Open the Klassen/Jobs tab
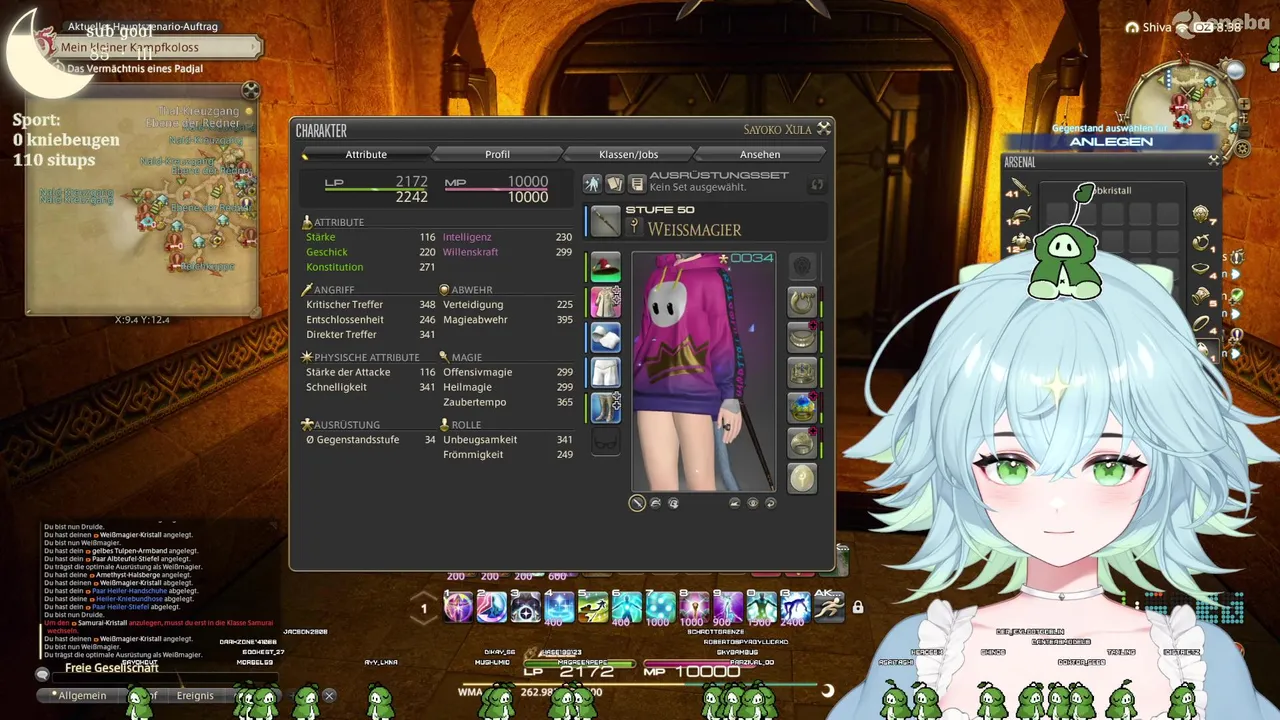Viewport: 1280px width, 720px height. tap(628, 154)
